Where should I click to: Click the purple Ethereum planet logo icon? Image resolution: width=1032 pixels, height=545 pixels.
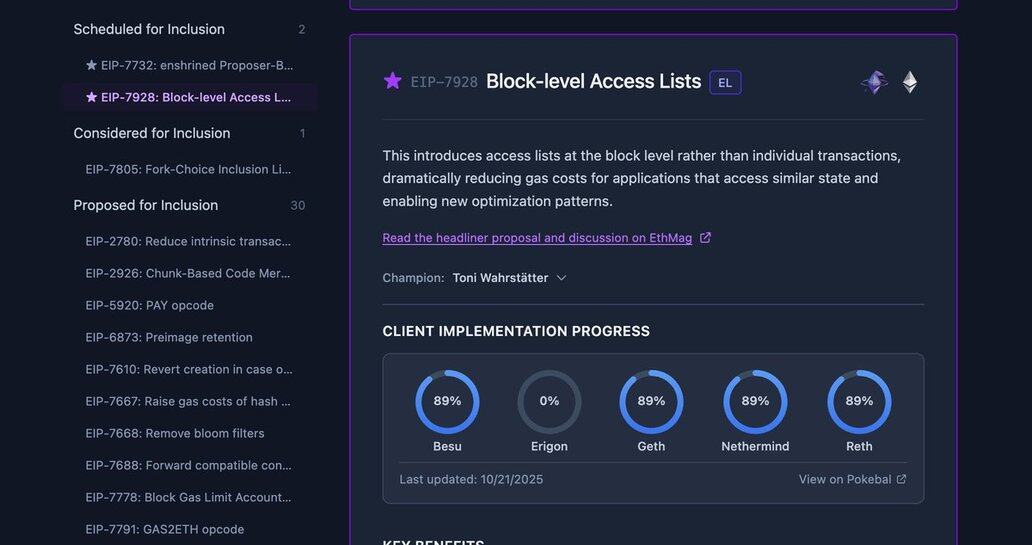click(874, 82)
